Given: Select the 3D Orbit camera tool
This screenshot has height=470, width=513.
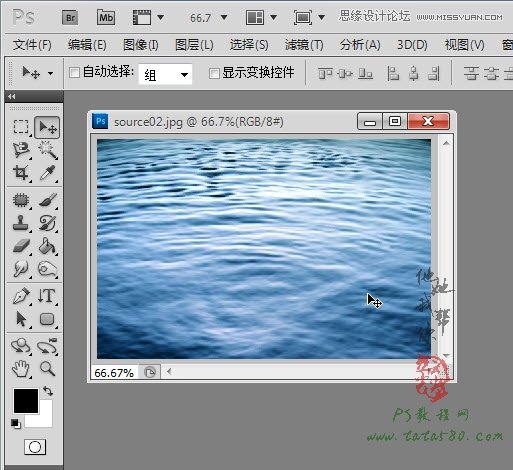Looking at the screenshot, I should click(x=48, y=346).
